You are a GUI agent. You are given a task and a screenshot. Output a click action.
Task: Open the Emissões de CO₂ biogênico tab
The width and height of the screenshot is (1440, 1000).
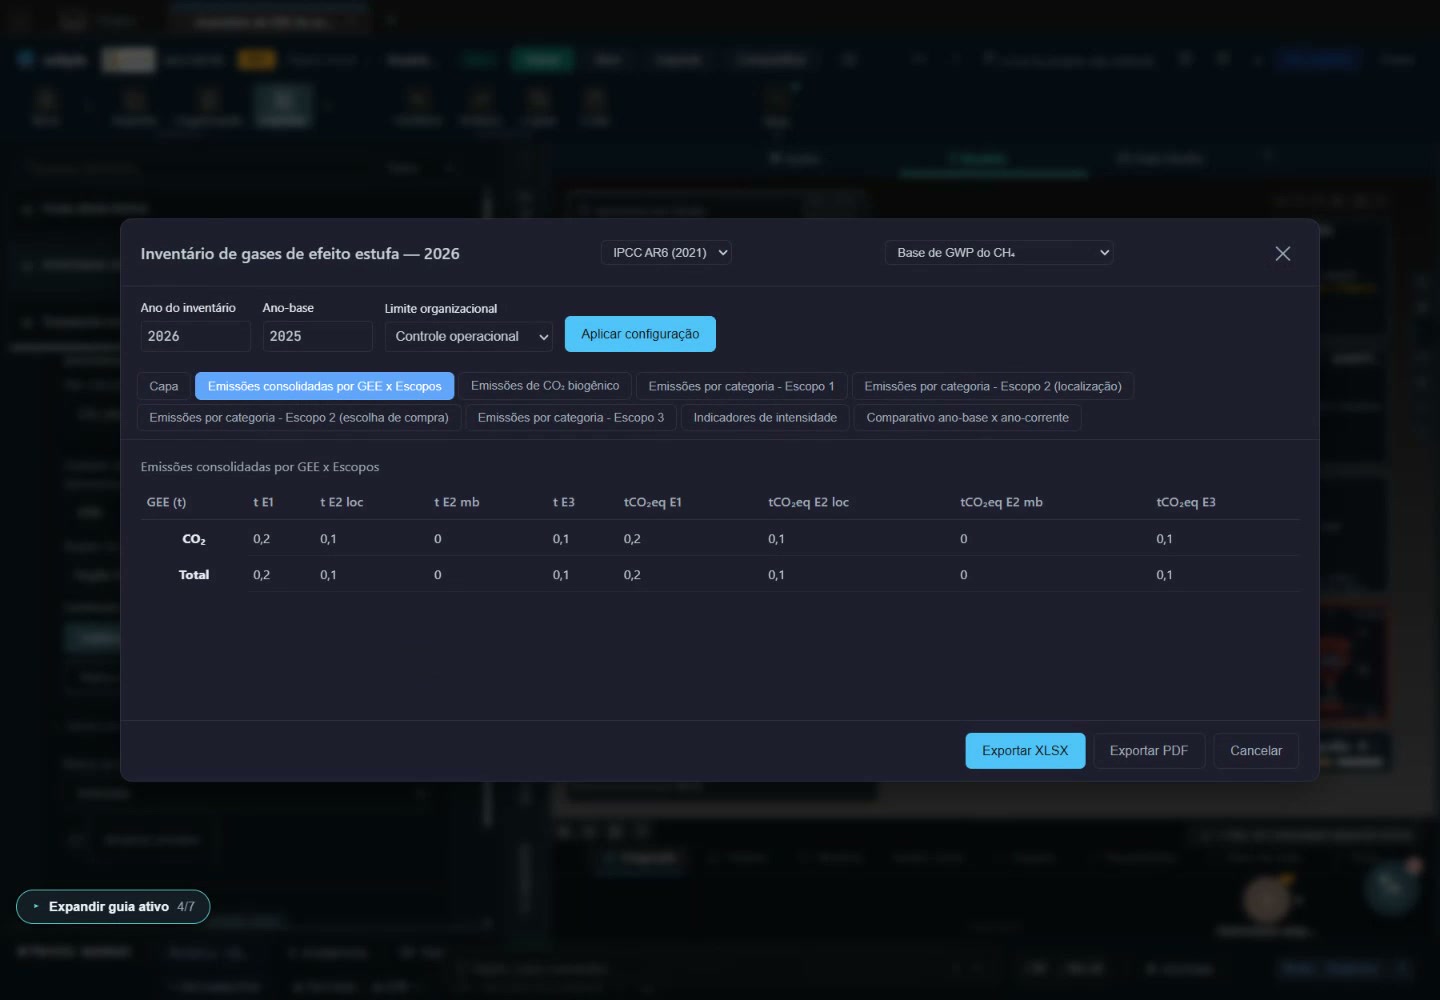tap(545, 386)
